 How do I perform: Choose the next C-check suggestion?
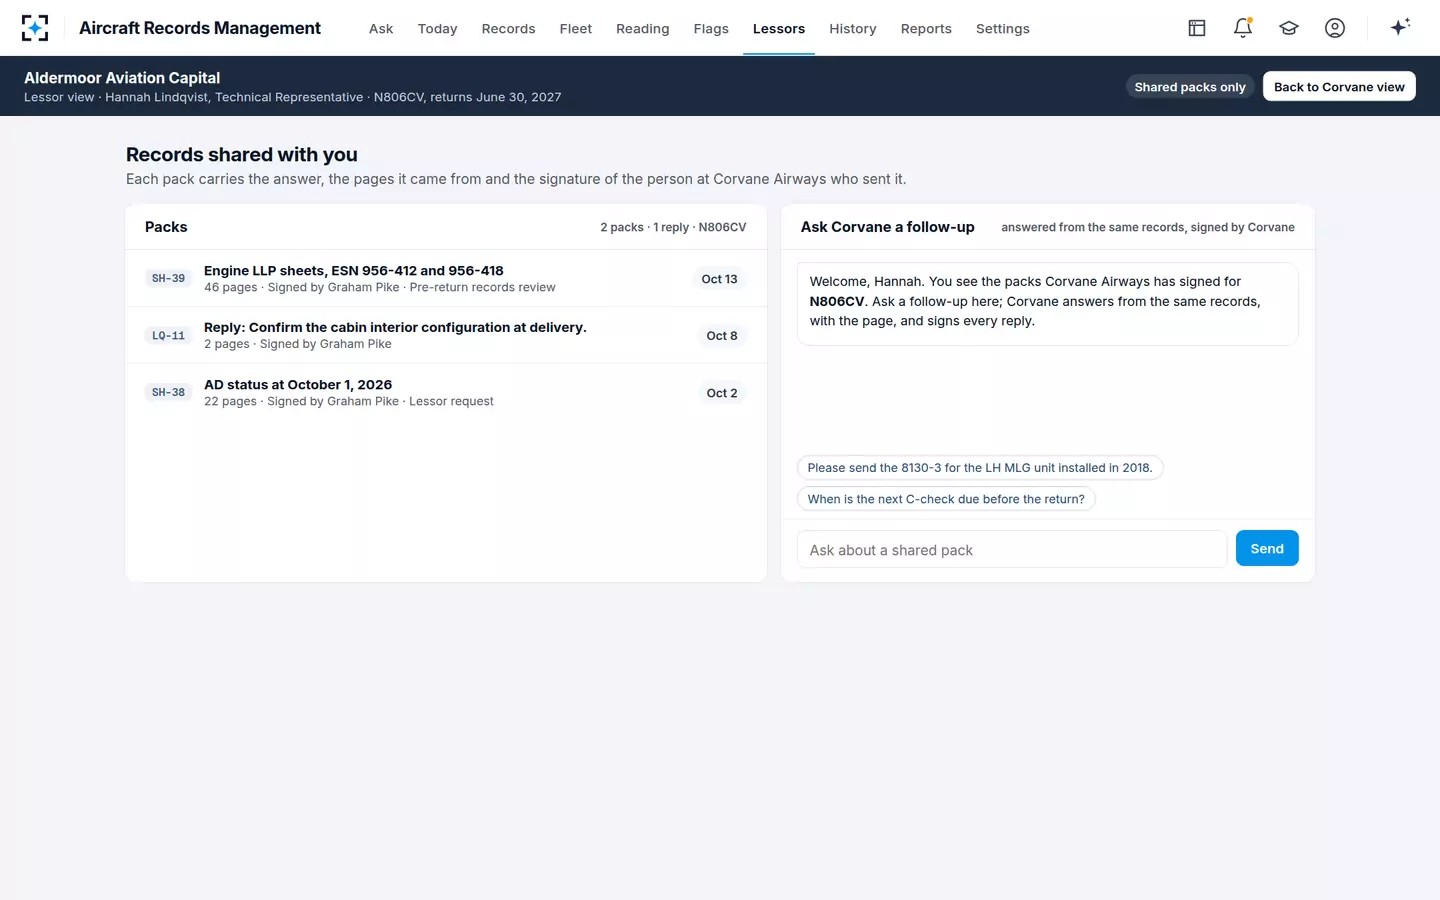(x=946, y=499)
